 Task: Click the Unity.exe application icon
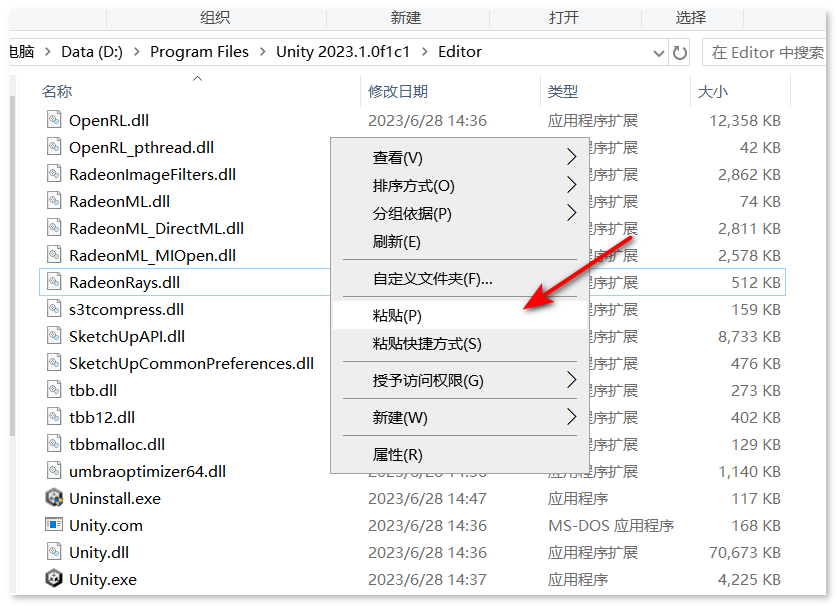pyautogui.click(x=54, y=578)
